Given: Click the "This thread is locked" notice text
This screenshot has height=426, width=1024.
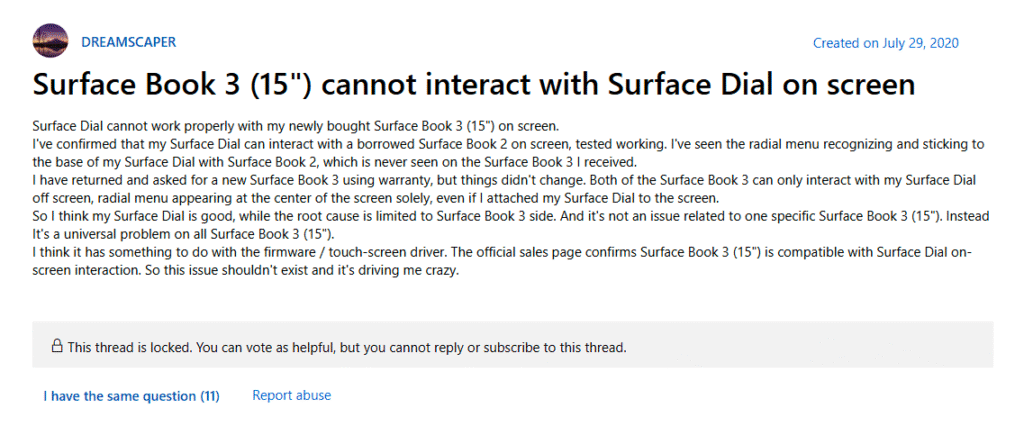Looking at the screenshot, I should point(140,348).
